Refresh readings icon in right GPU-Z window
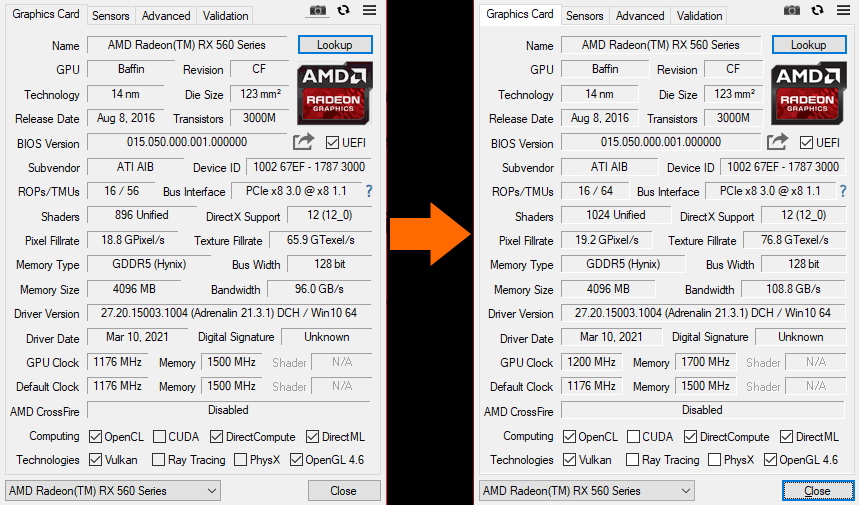The width and height of the screenshot is (859, 505). 817,10
